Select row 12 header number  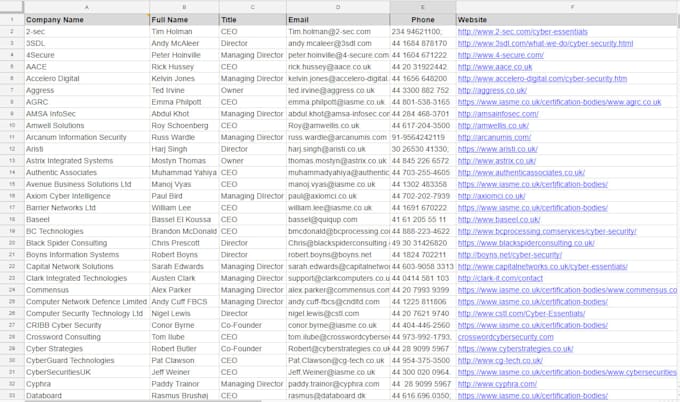point(12,149)
